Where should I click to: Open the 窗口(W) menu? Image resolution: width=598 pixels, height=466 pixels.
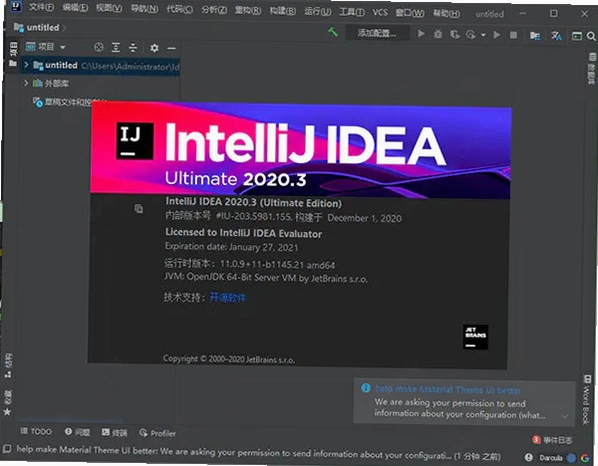[x=410, y=13]
